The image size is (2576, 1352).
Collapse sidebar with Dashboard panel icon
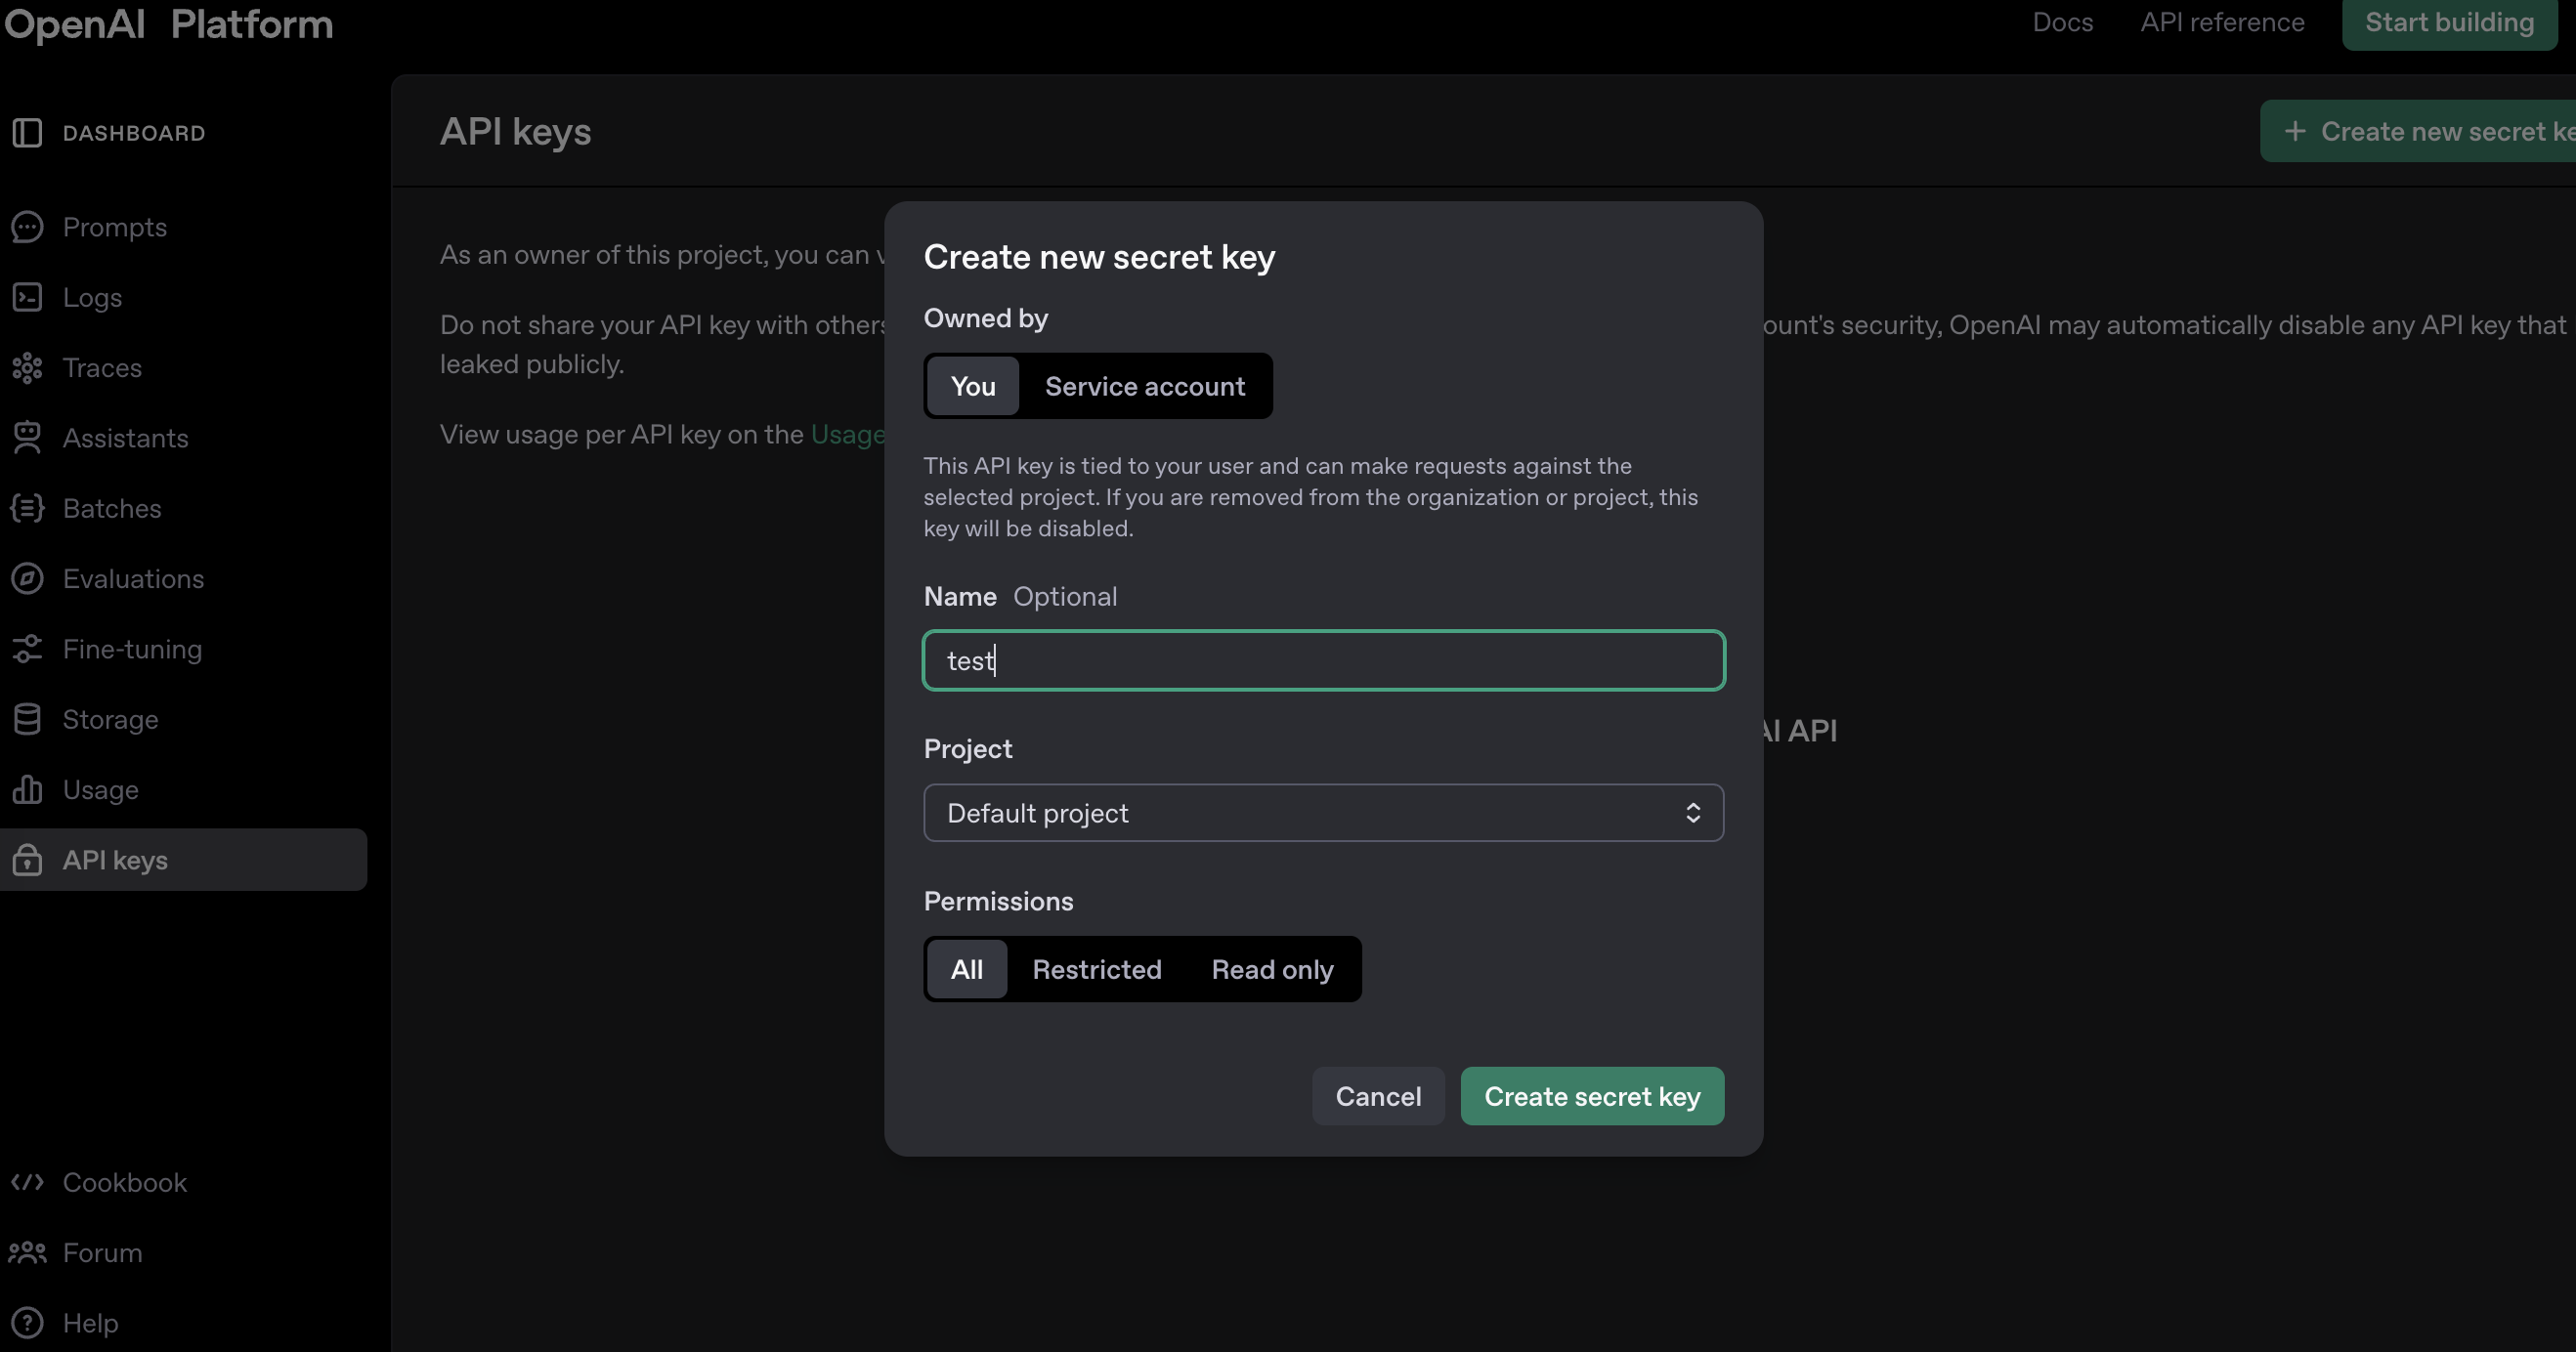[27, 133]
